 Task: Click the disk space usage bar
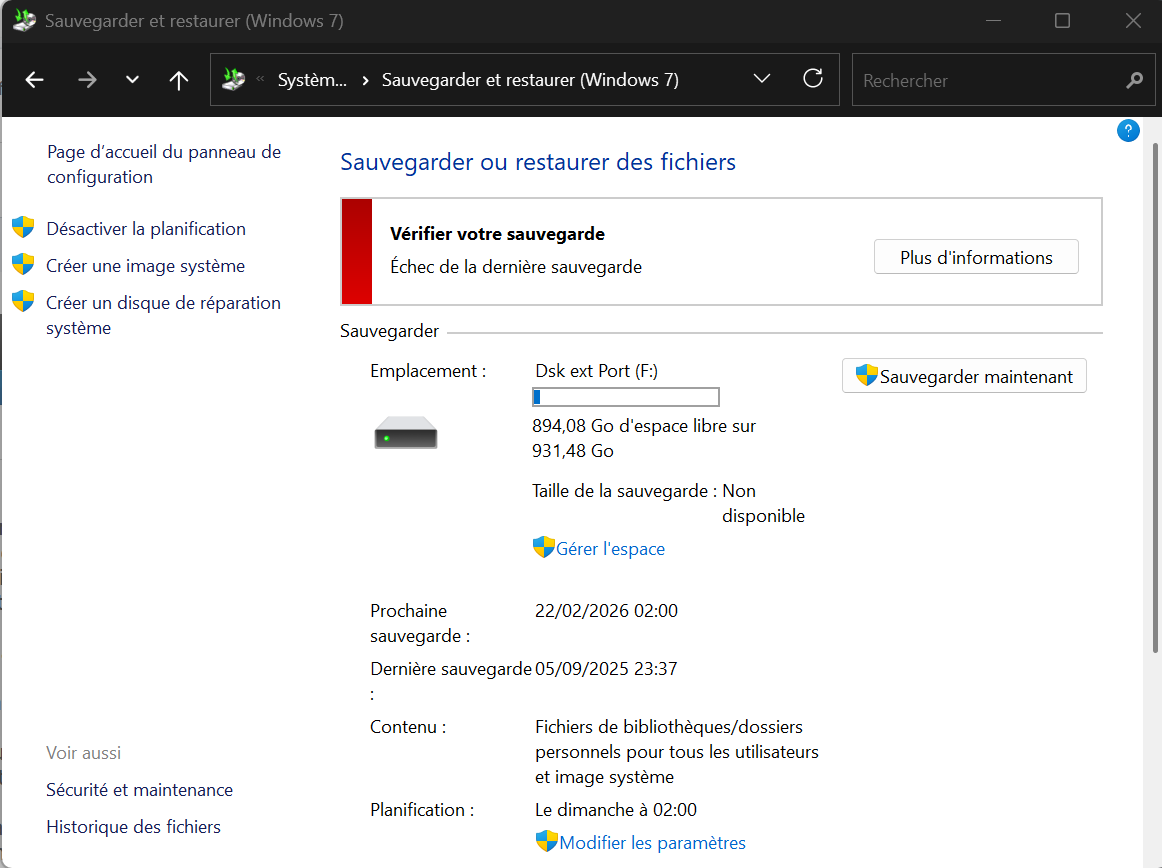pyautogui.click(x=625, y=397)
